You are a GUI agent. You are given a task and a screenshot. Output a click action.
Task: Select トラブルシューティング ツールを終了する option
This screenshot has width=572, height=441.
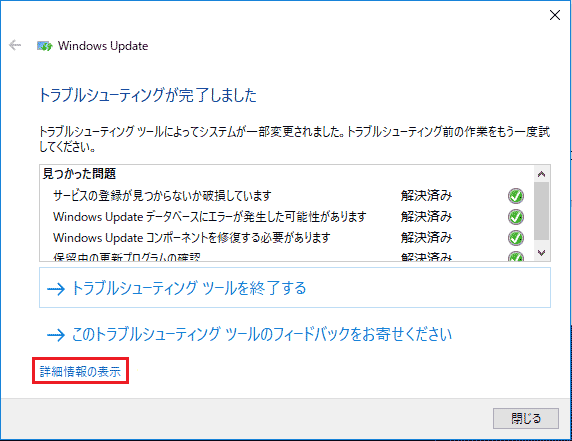coord(295,287)
